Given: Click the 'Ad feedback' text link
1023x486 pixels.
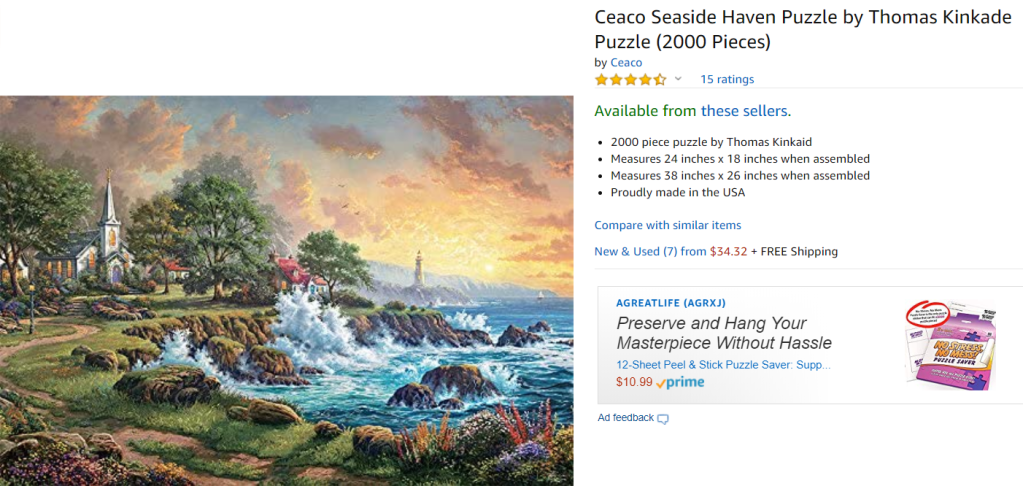Looking at the screenshot, I should coord(625,417).
